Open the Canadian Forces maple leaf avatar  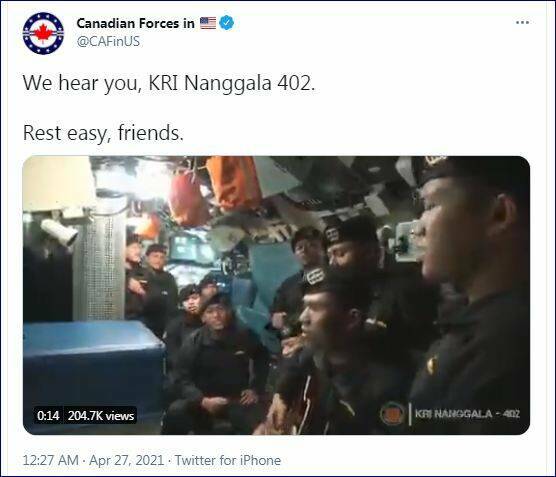pyautogui.click(x=43, y=33)
